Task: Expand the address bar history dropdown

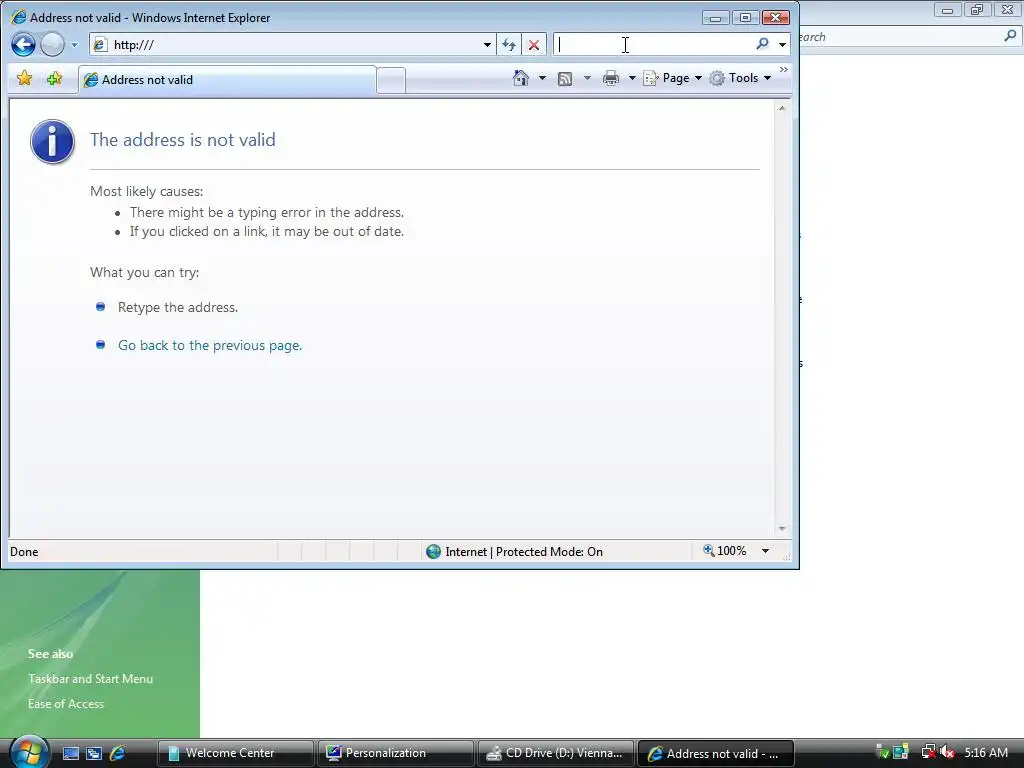Action: point(487,44)
